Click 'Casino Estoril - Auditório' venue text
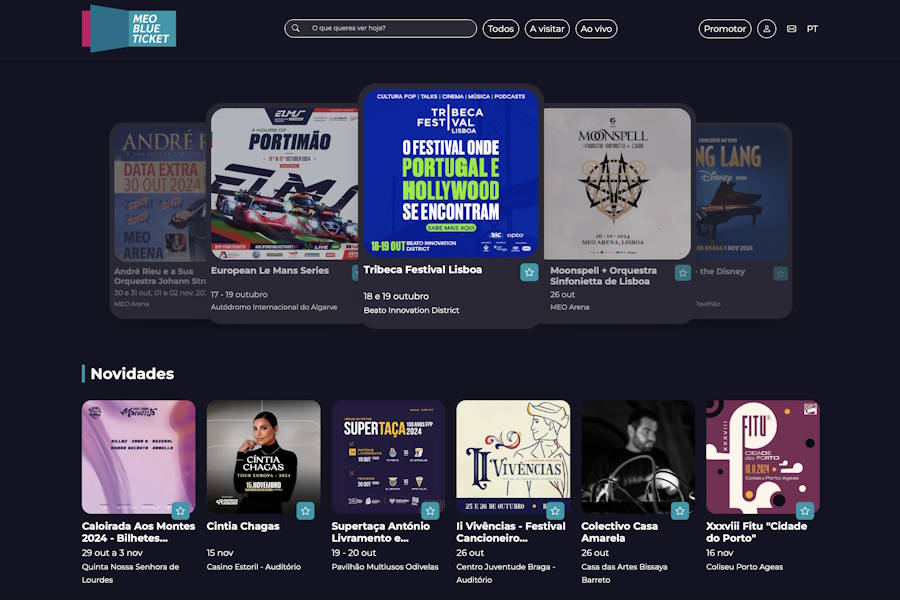The image size is (900, 600). tap(254, 567)
